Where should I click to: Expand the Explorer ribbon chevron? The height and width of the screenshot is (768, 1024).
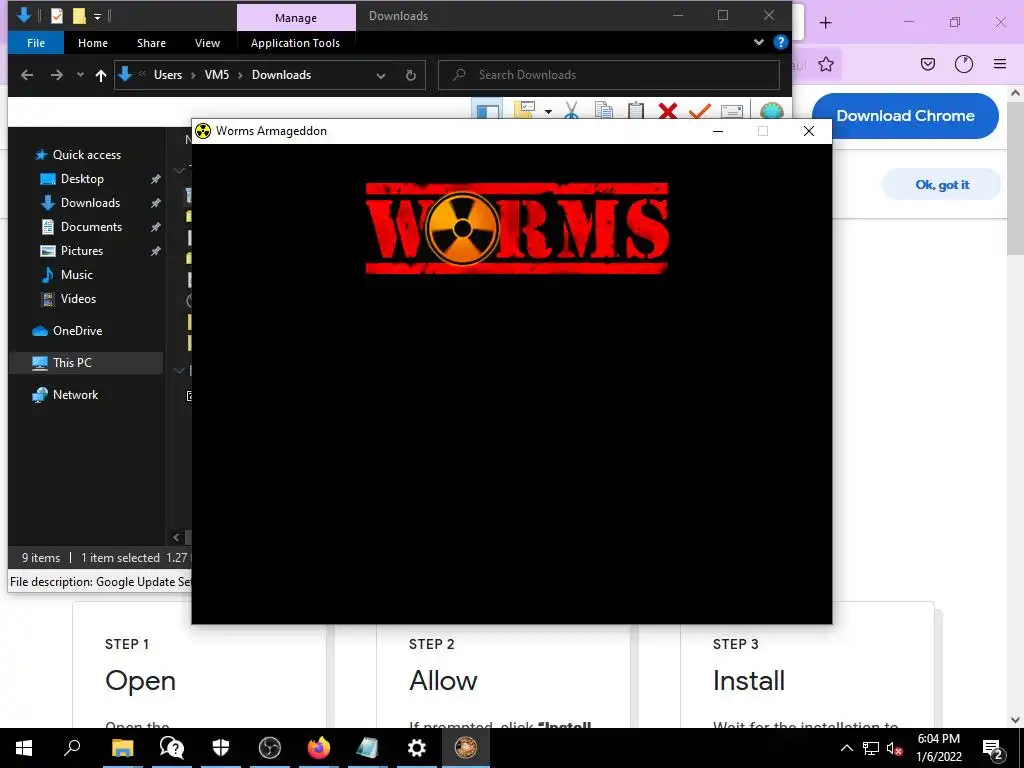tap(758, 42)
